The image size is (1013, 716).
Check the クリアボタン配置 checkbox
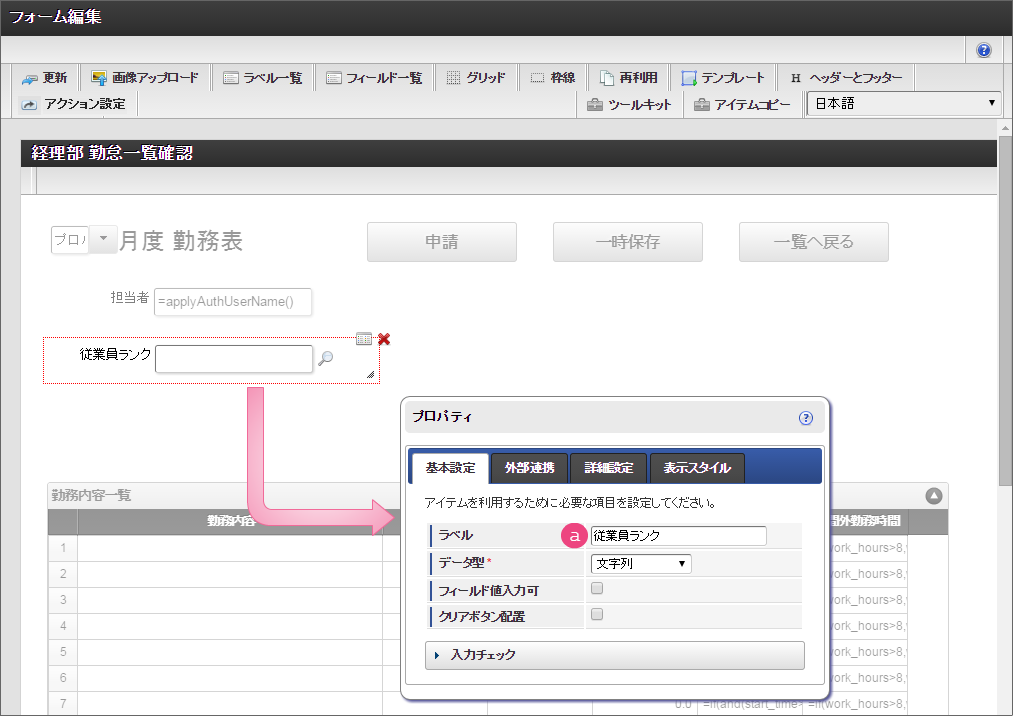point(597,615)
